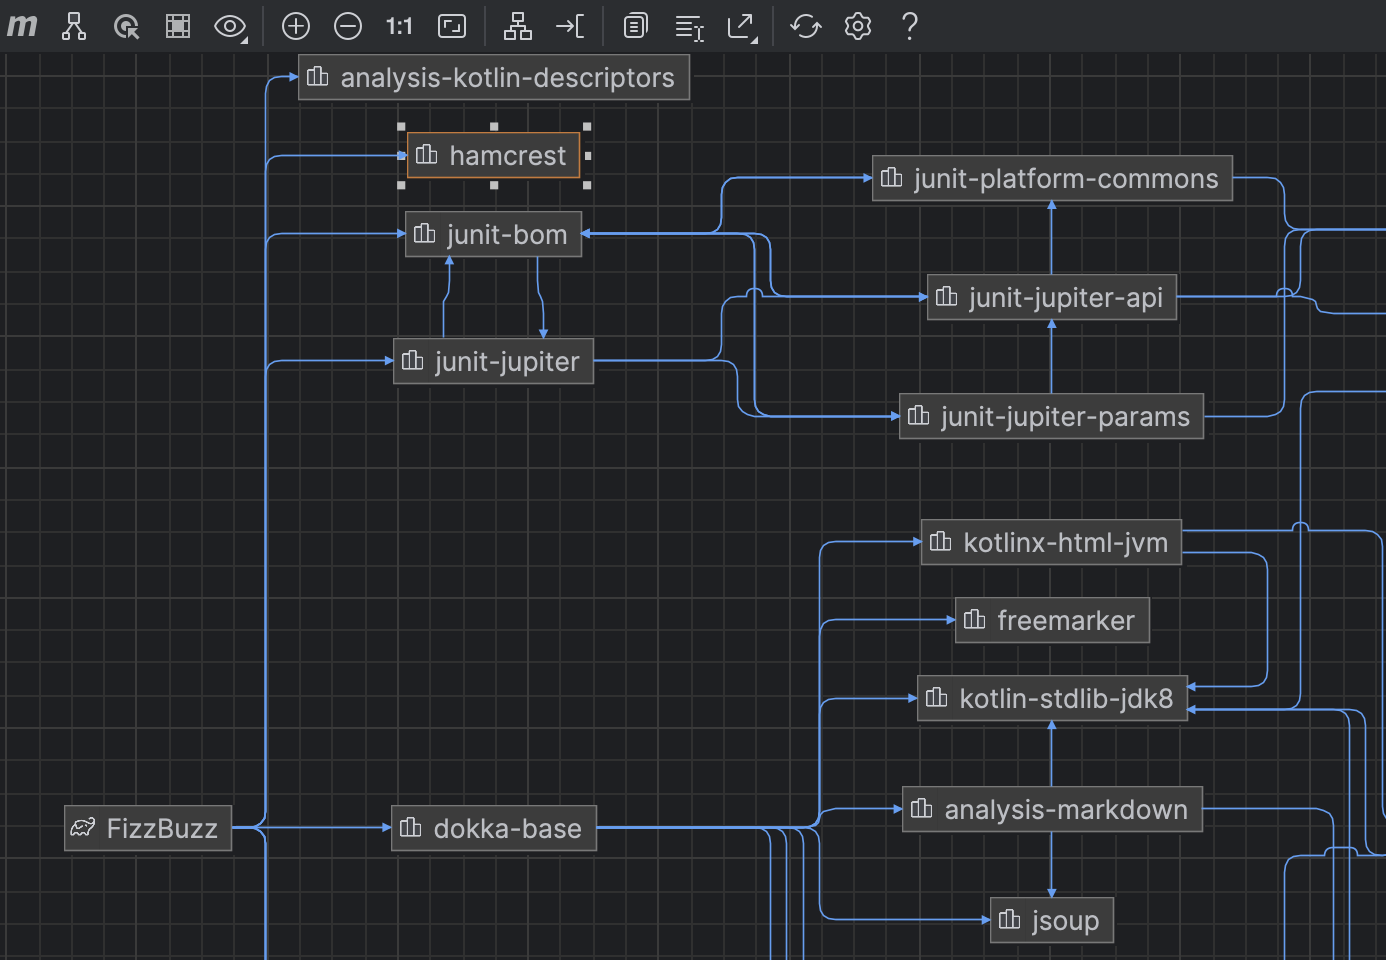This screenshot has height=960, width=1386.
Task: Open the diagram settings gear
Action: click(857, 26)
